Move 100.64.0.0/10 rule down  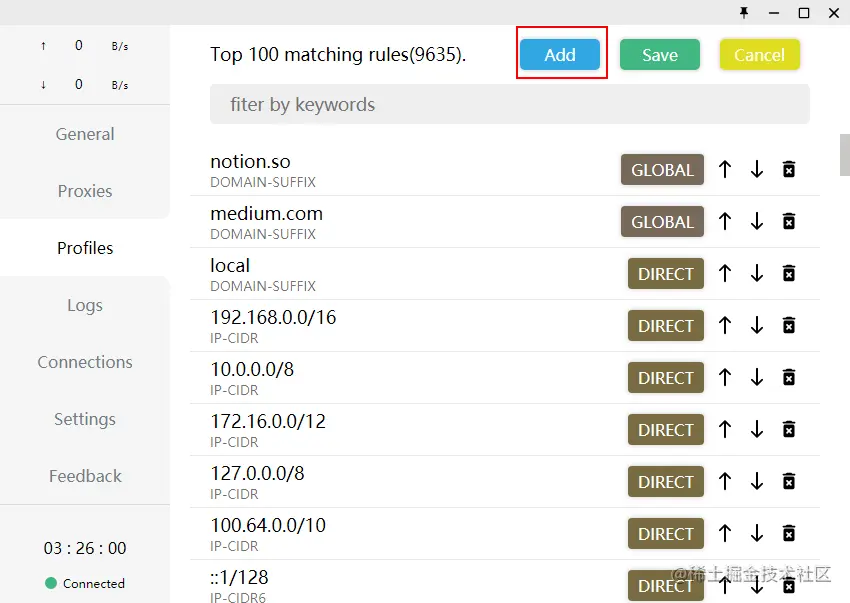tap(757, 534)
